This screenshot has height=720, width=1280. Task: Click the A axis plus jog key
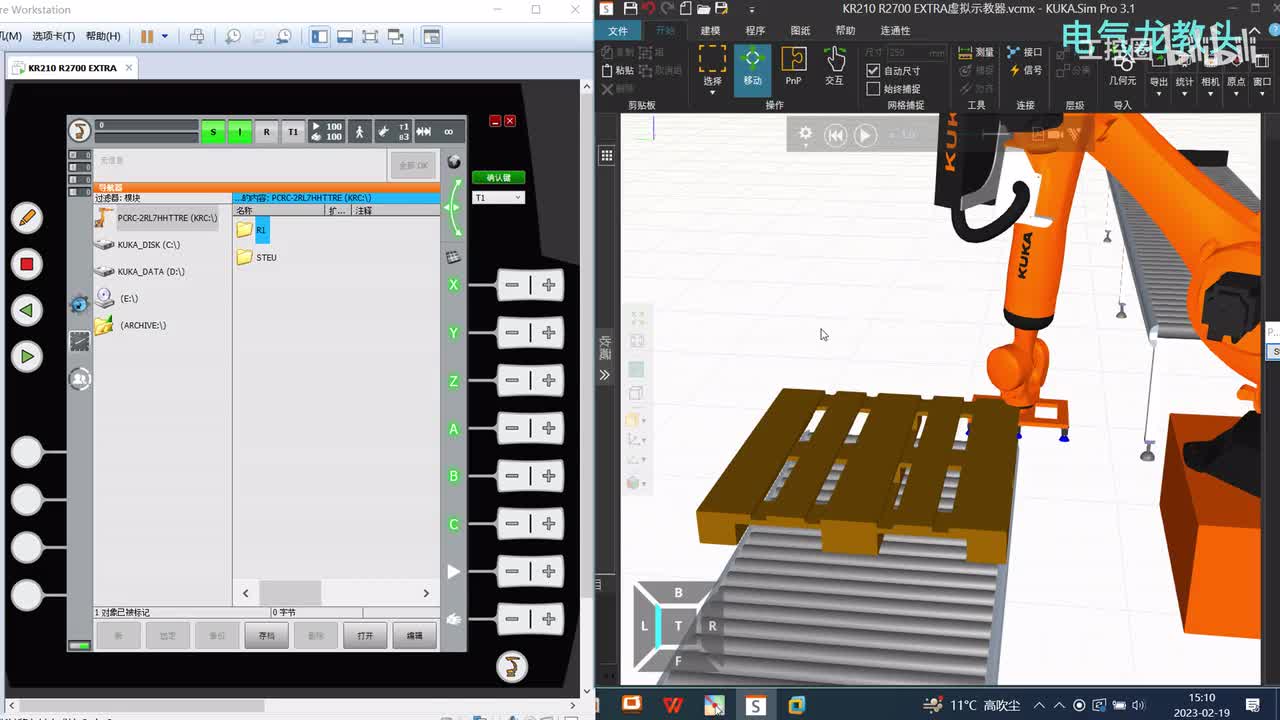click(549, 428)
